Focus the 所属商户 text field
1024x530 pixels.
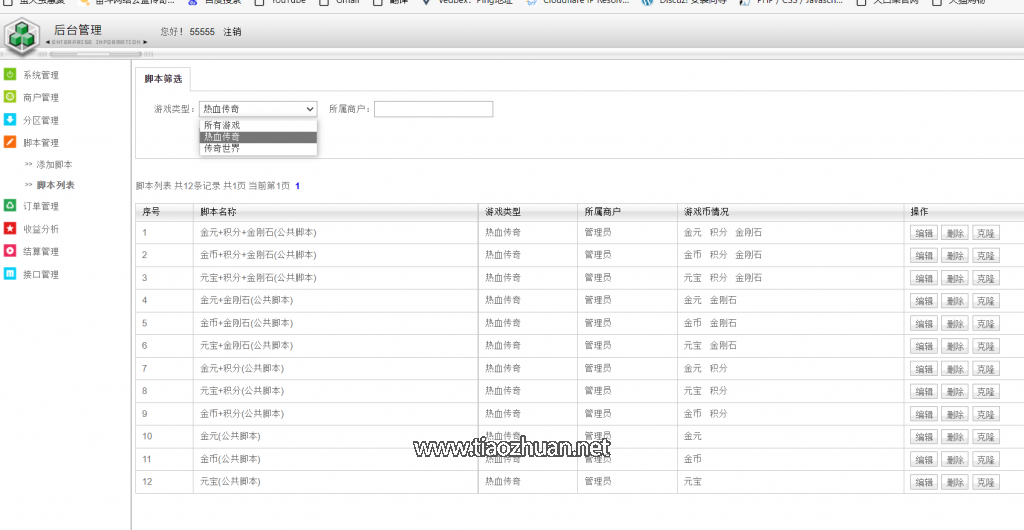[x=433, y=109]
